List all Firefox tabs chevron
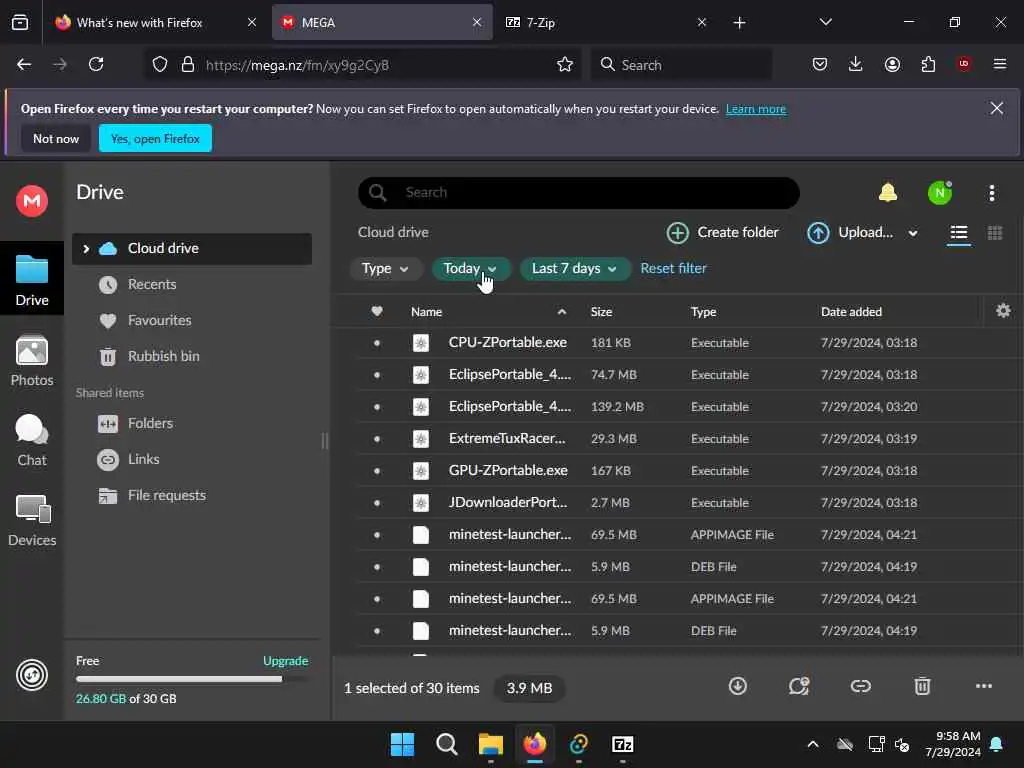Screen dimensions: 1024x768 click(x=825, y=22)
